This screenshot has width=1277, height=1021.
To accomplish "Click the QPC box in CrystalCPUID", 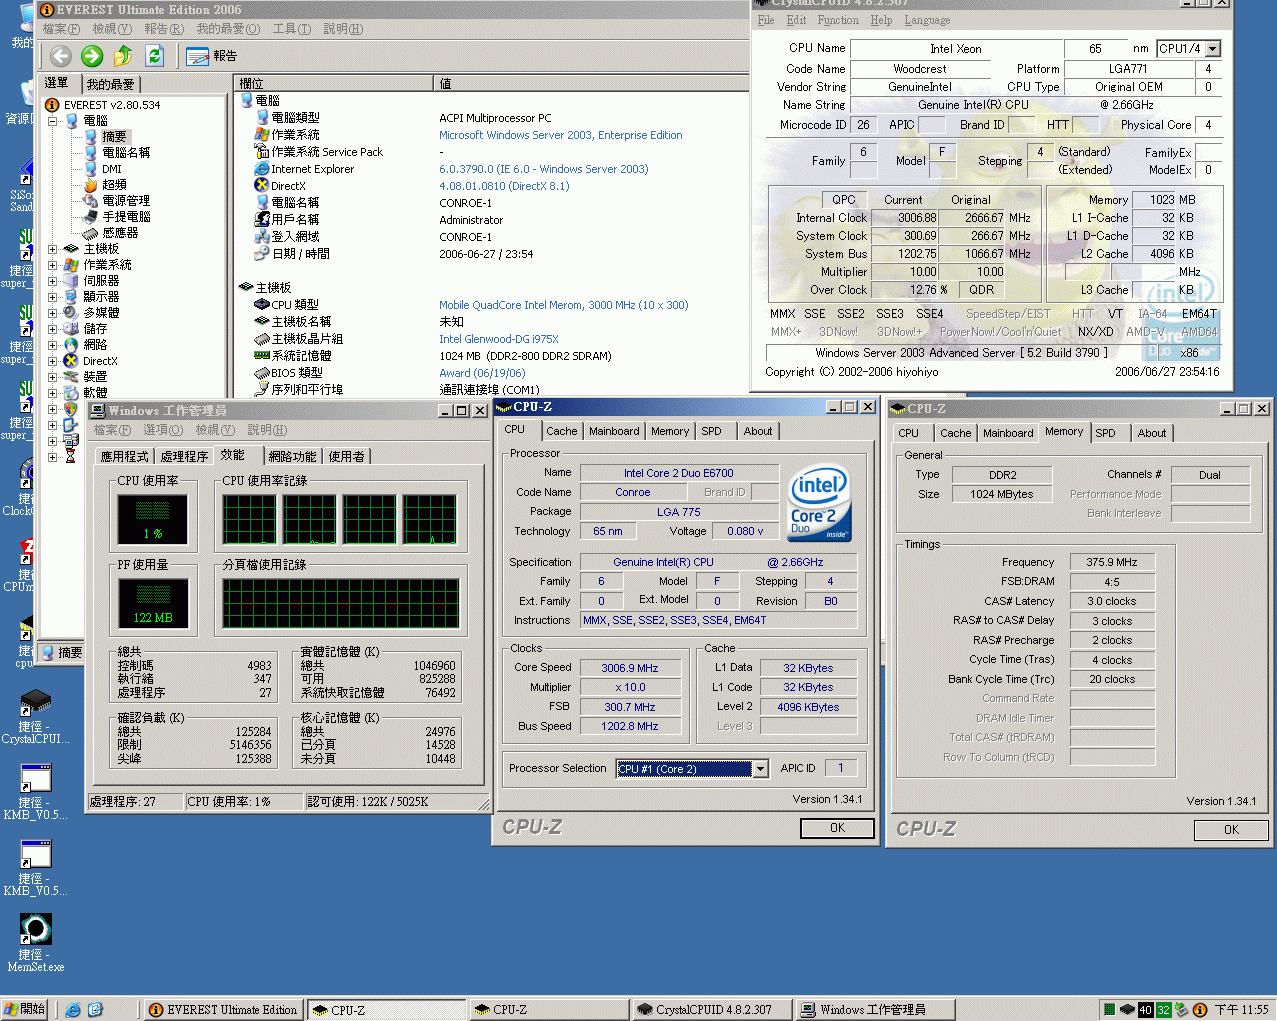I will (x=844, y=200).
